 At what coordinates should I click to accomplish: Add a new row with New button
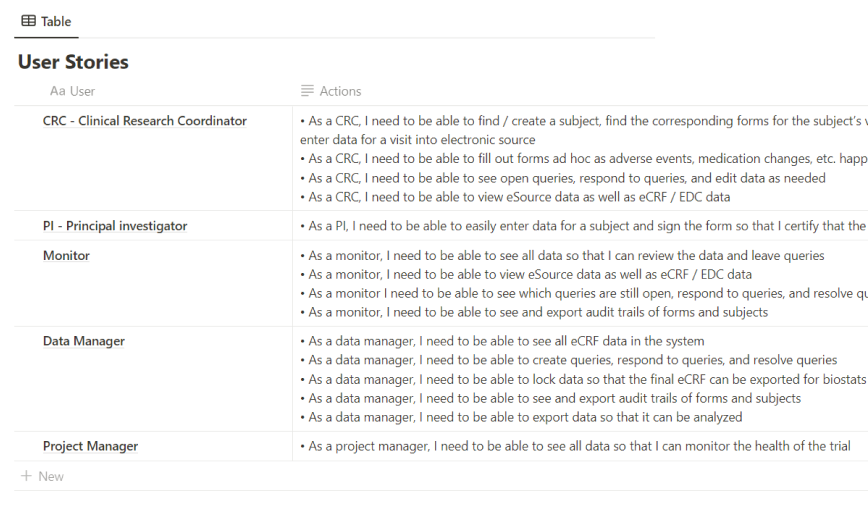coord(50,476)
